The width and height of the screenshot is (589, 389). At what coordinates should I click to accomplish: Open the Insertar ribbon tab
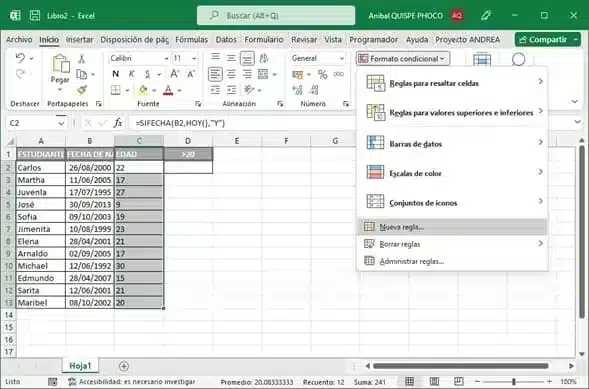click(79, 39)
